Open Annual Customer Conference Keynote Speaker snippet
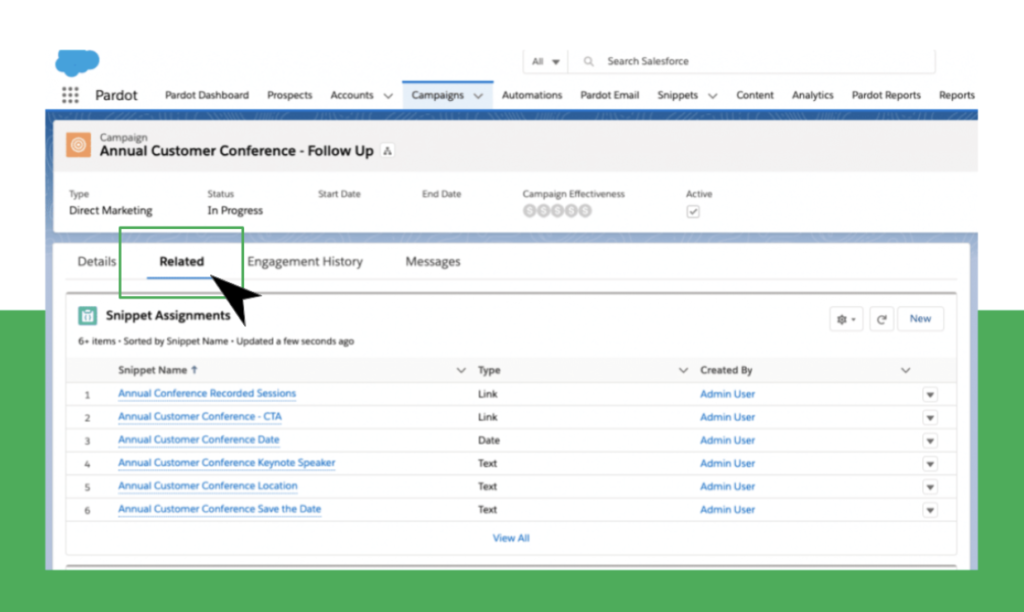 point(227,462)
